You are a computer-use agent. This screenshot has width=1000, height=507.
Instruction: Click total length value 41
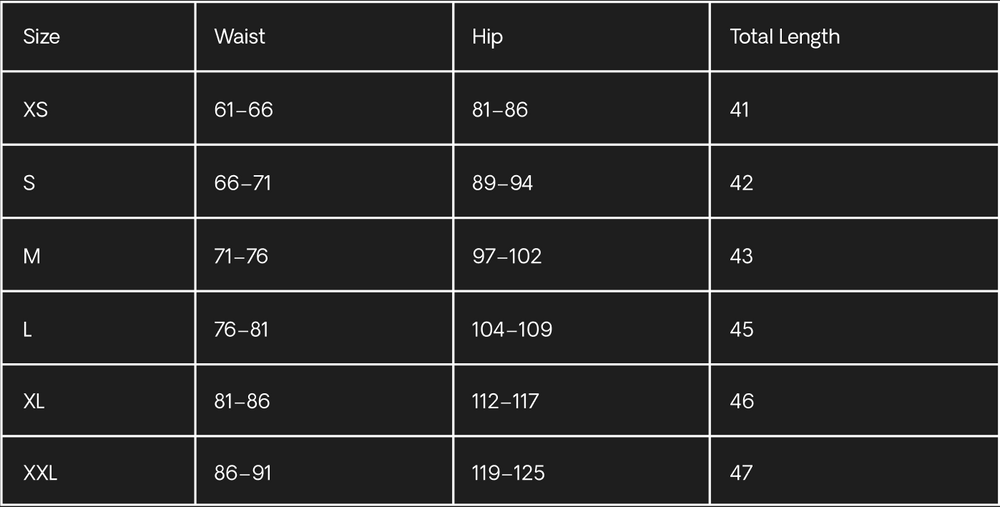click(740, 109)
